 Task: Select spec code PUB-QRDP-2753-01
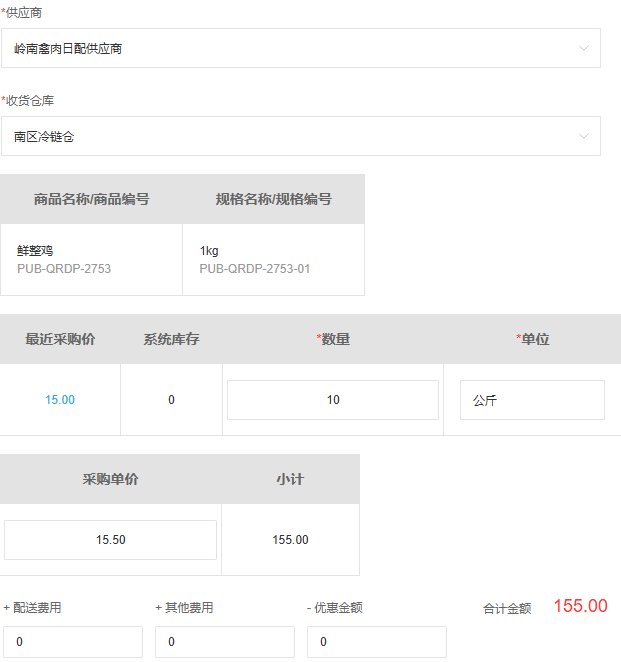255,269
